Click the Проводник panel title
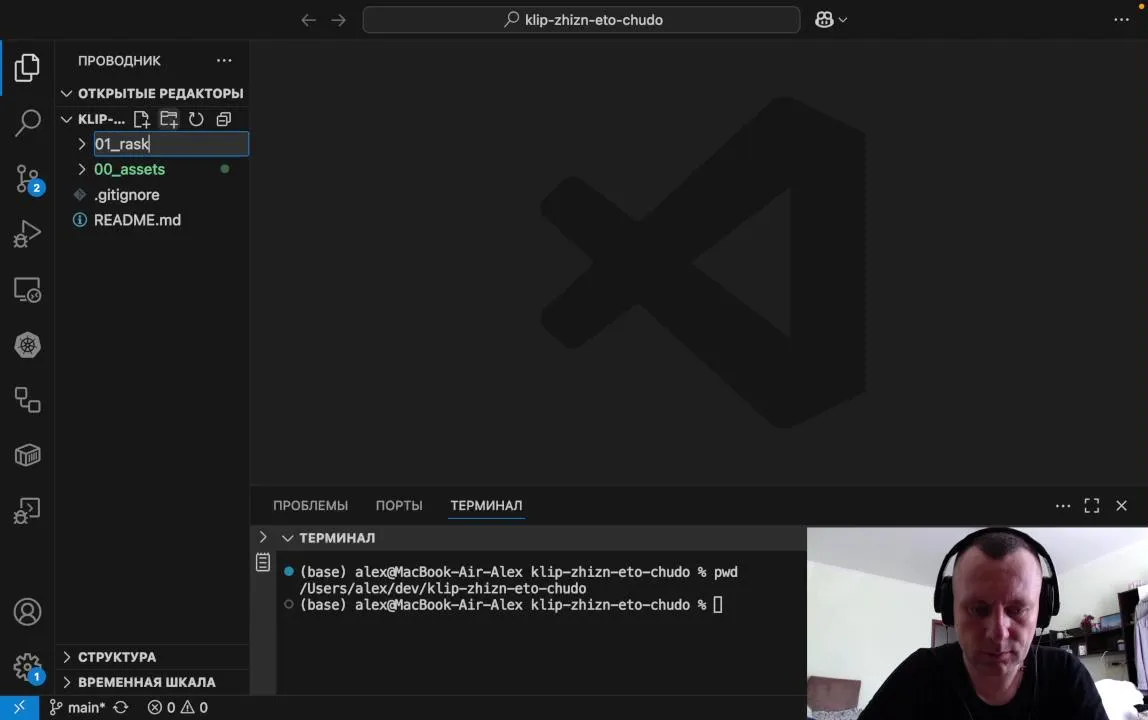The image size is (1148, 720). coord(119,61)
